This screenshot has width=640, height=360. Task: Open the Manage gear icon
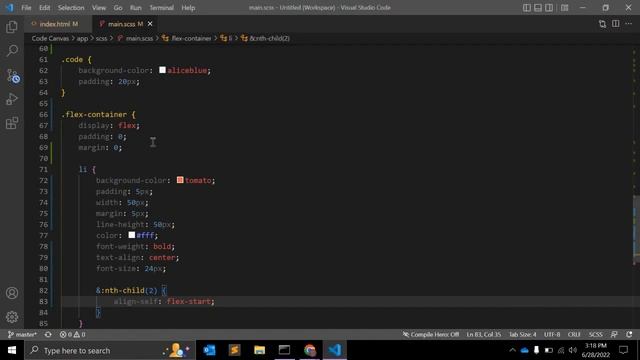(12, 317)
